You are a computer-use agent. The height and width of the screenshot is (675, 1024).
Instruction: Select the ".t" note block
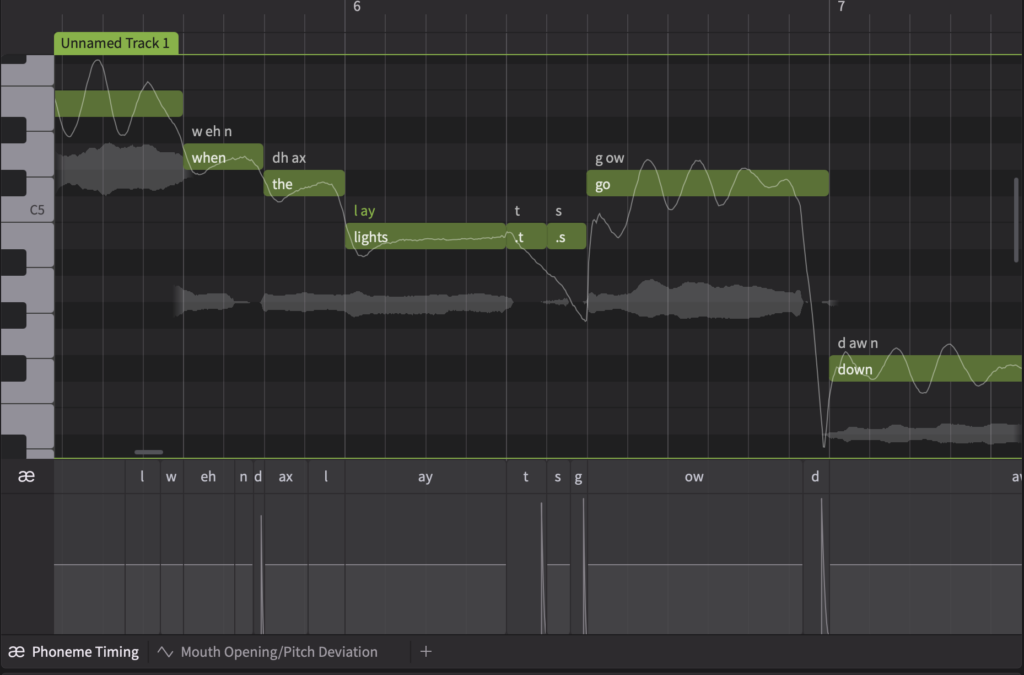coord(526,237)
